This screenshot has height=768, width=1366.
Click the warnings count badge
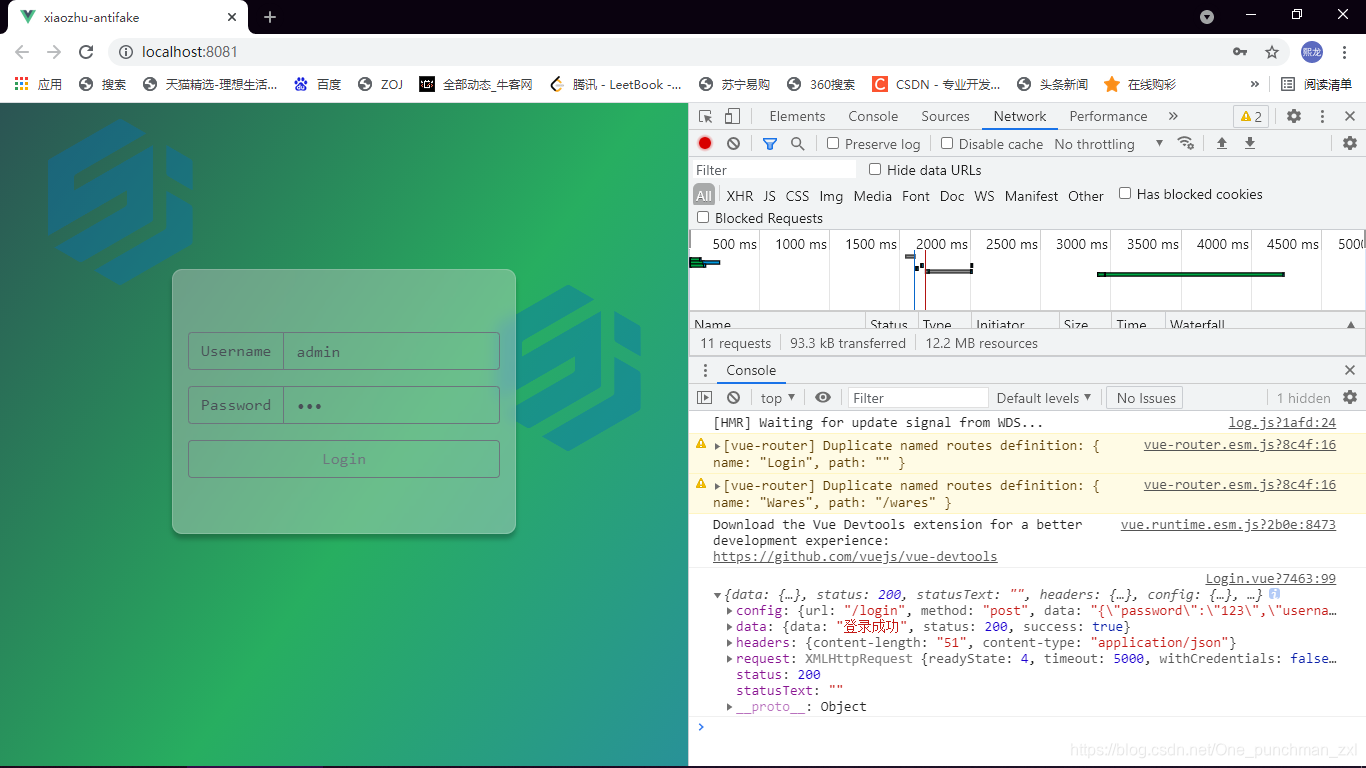tap(1251, 116)
